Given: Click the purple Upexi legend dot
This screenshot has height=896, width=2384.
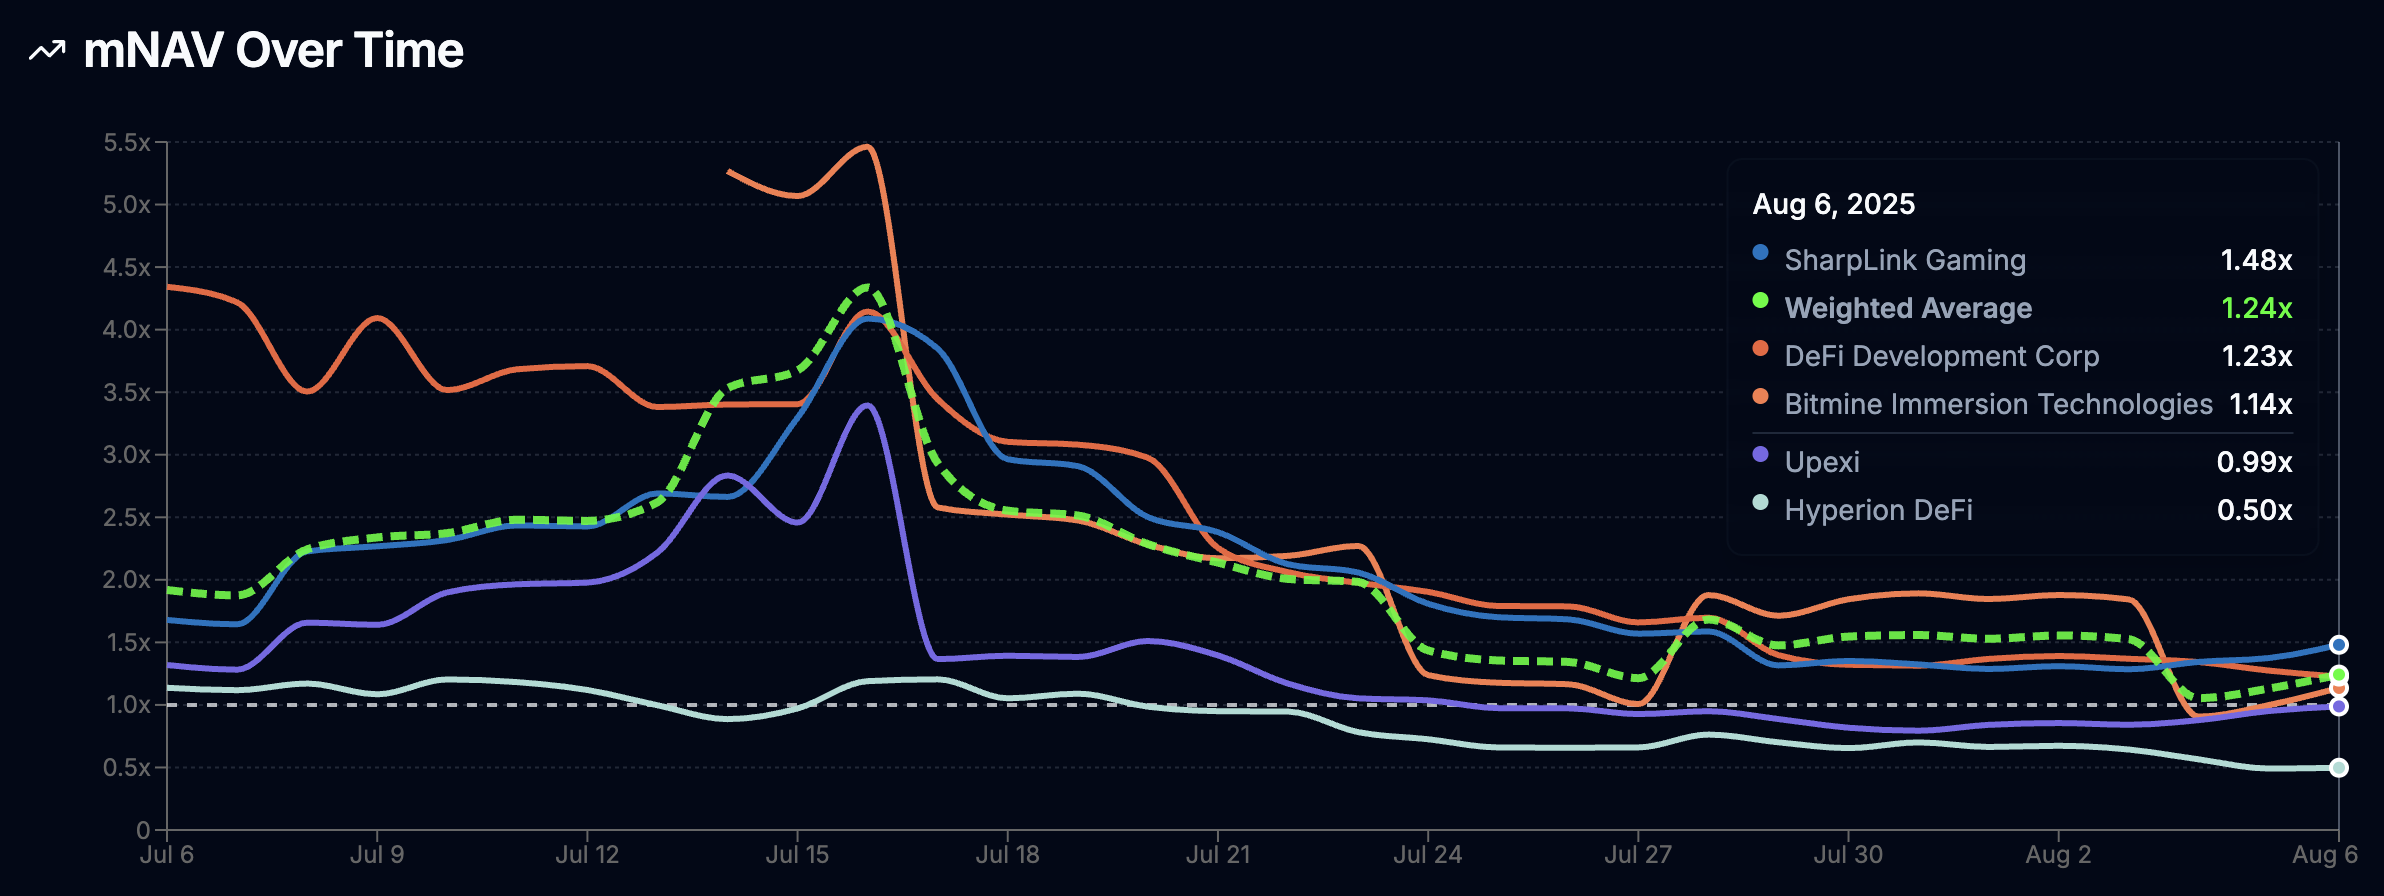Looking at the screenshot, I should click(1760, 454).
